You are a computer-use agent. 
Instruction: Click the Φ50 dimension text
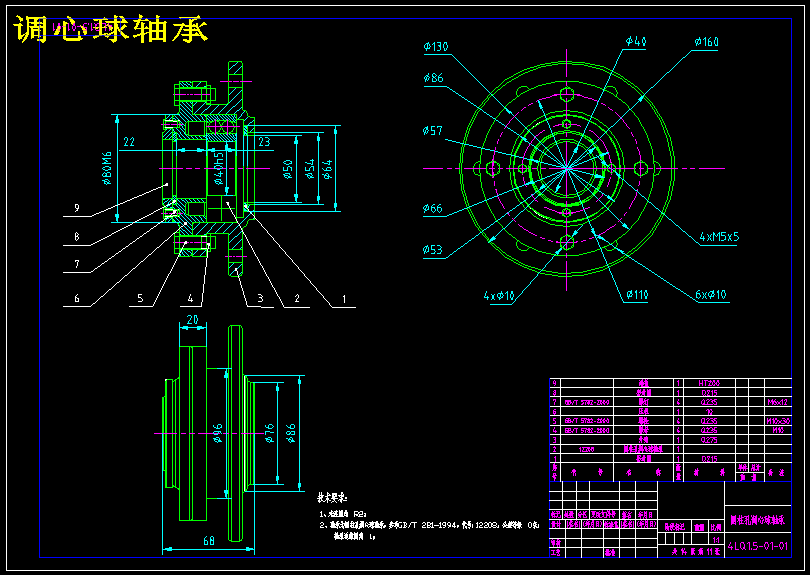click(x=288, y=169)
